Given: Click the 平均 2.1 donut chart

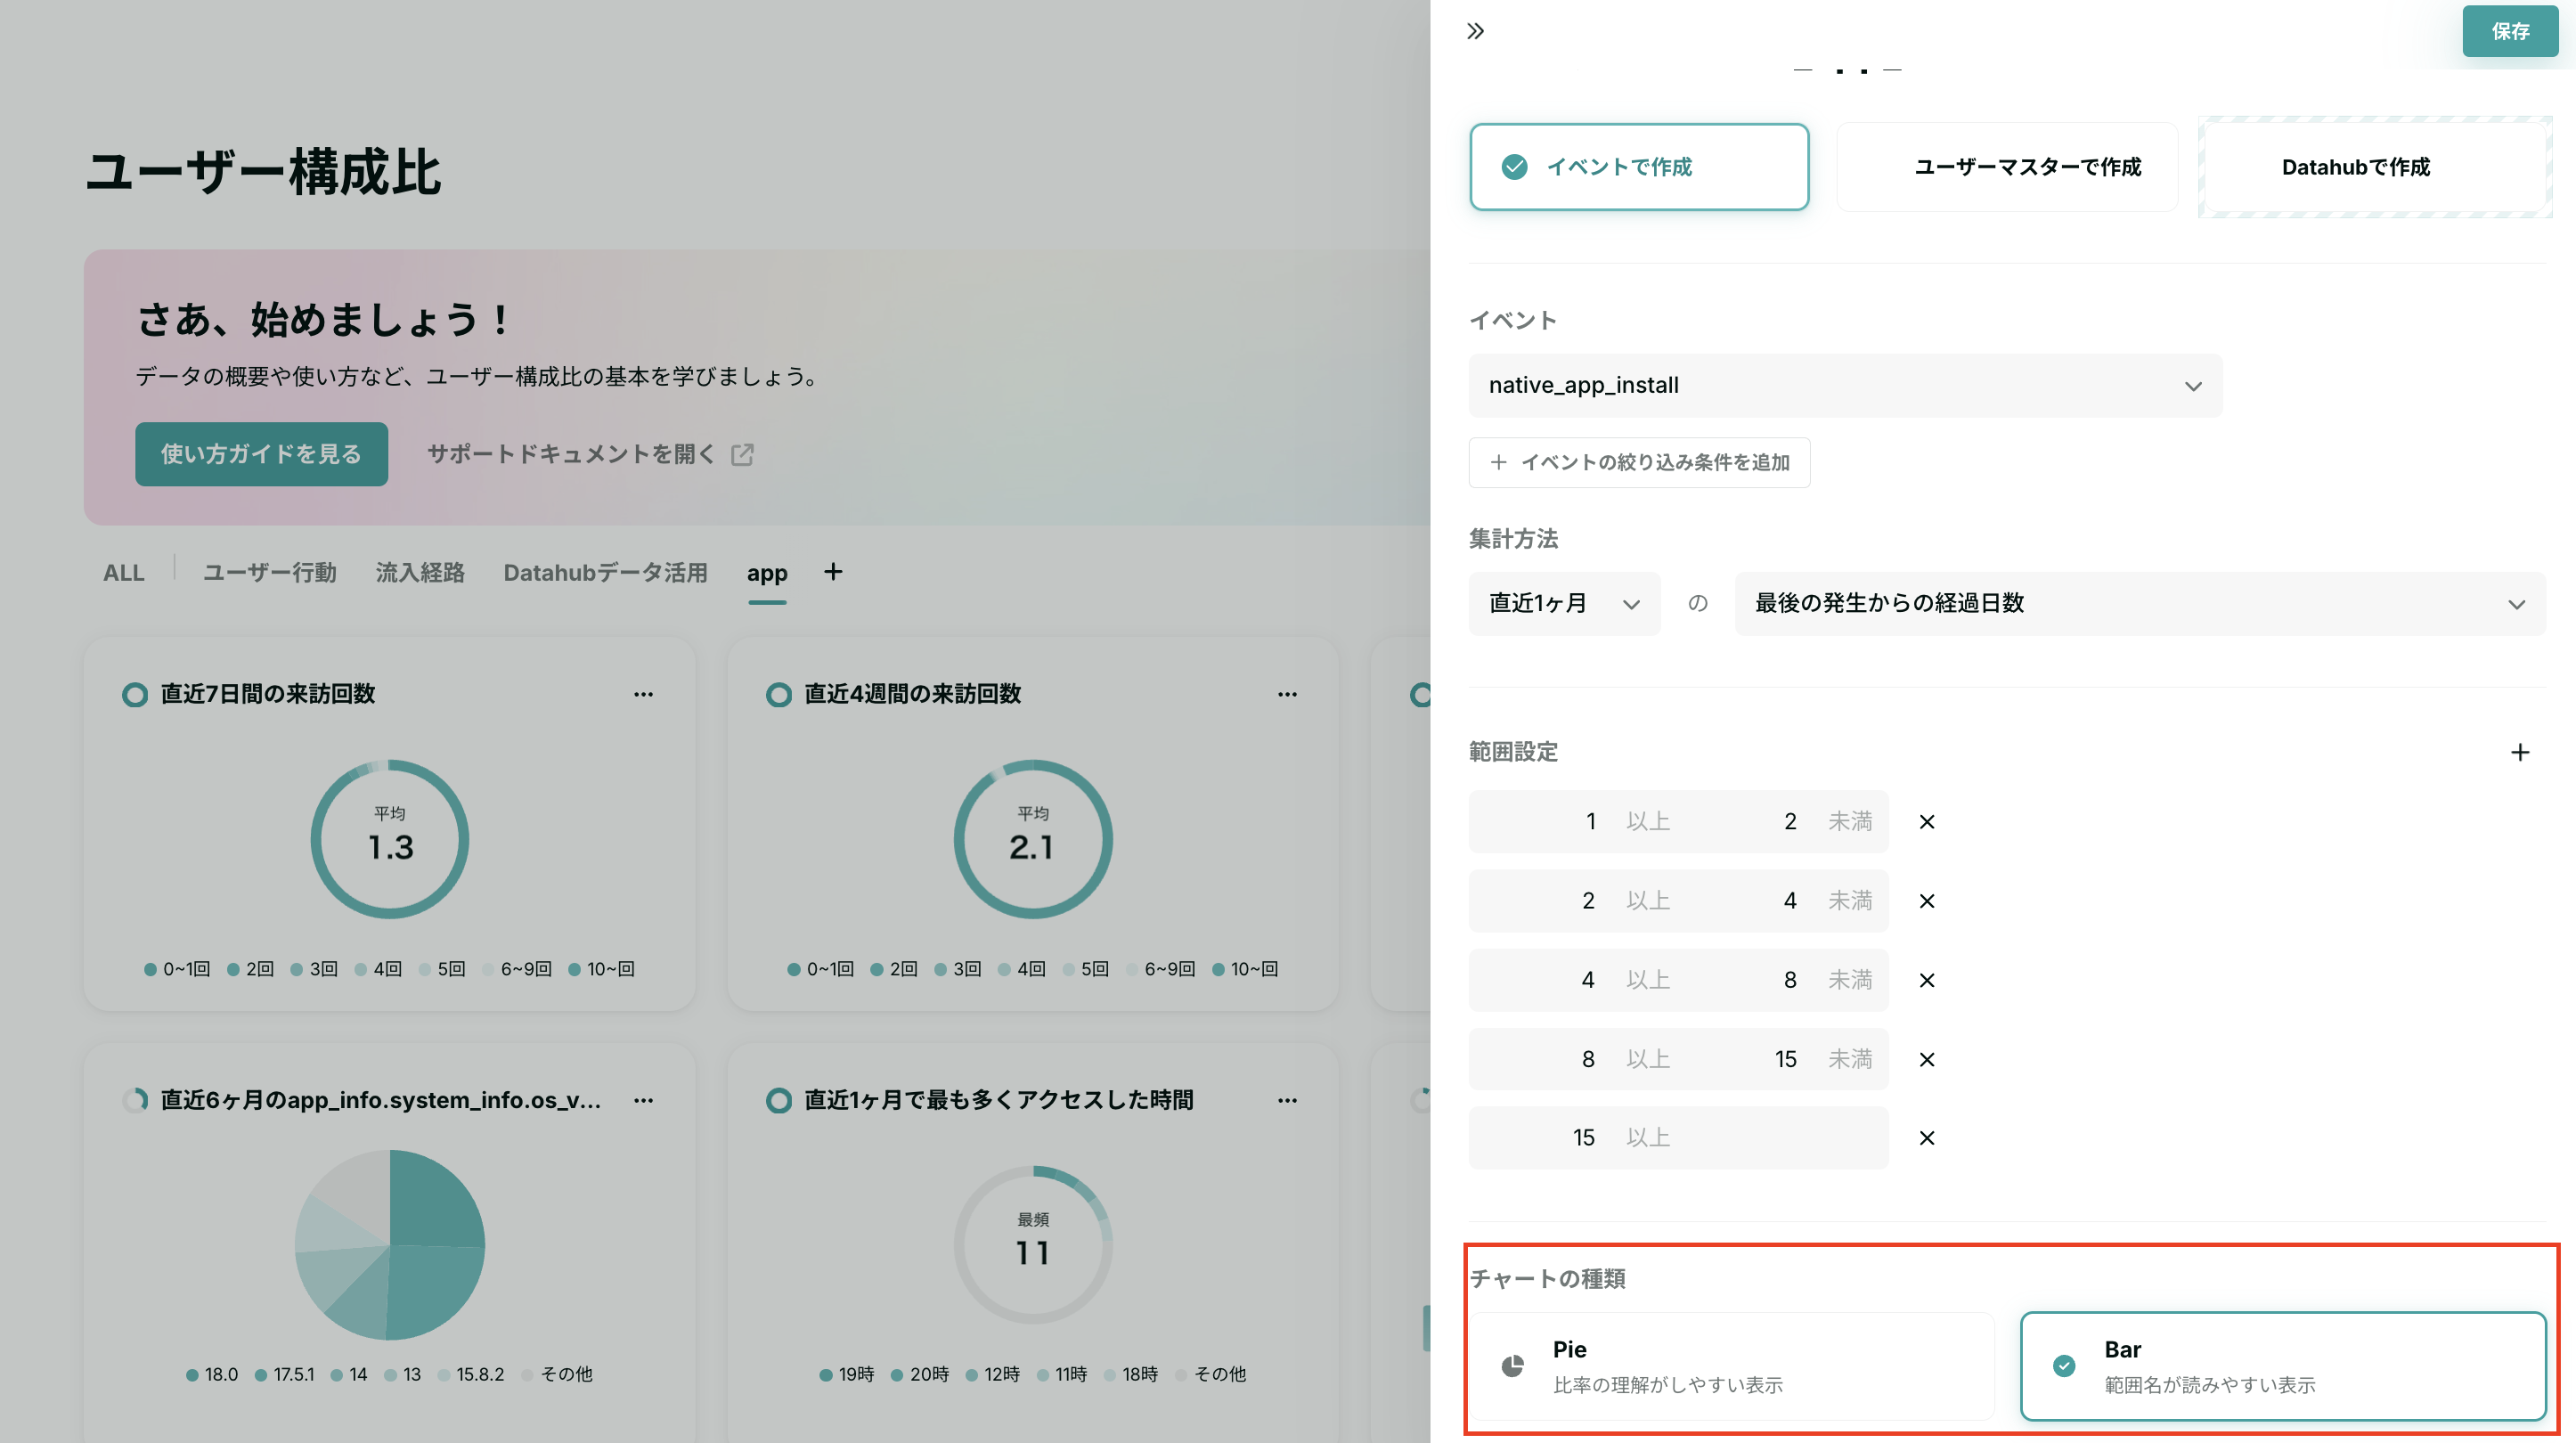Looking at the screenshot, I should 1033,839.
